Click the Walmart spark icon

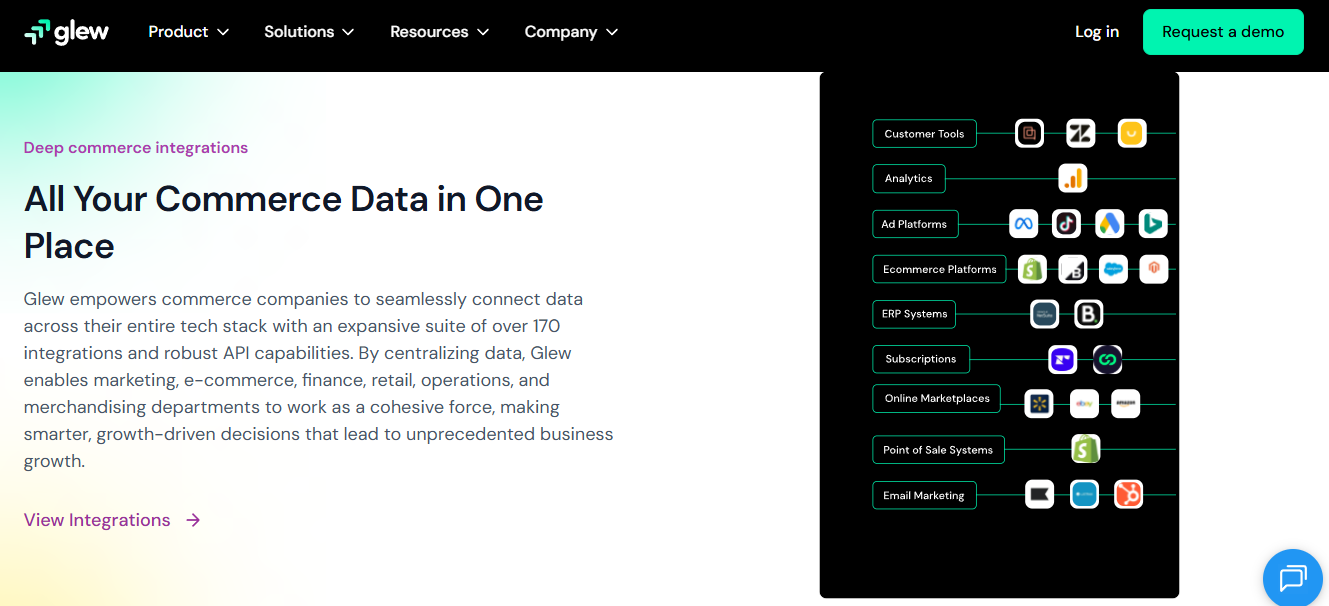click(1040, 403)
